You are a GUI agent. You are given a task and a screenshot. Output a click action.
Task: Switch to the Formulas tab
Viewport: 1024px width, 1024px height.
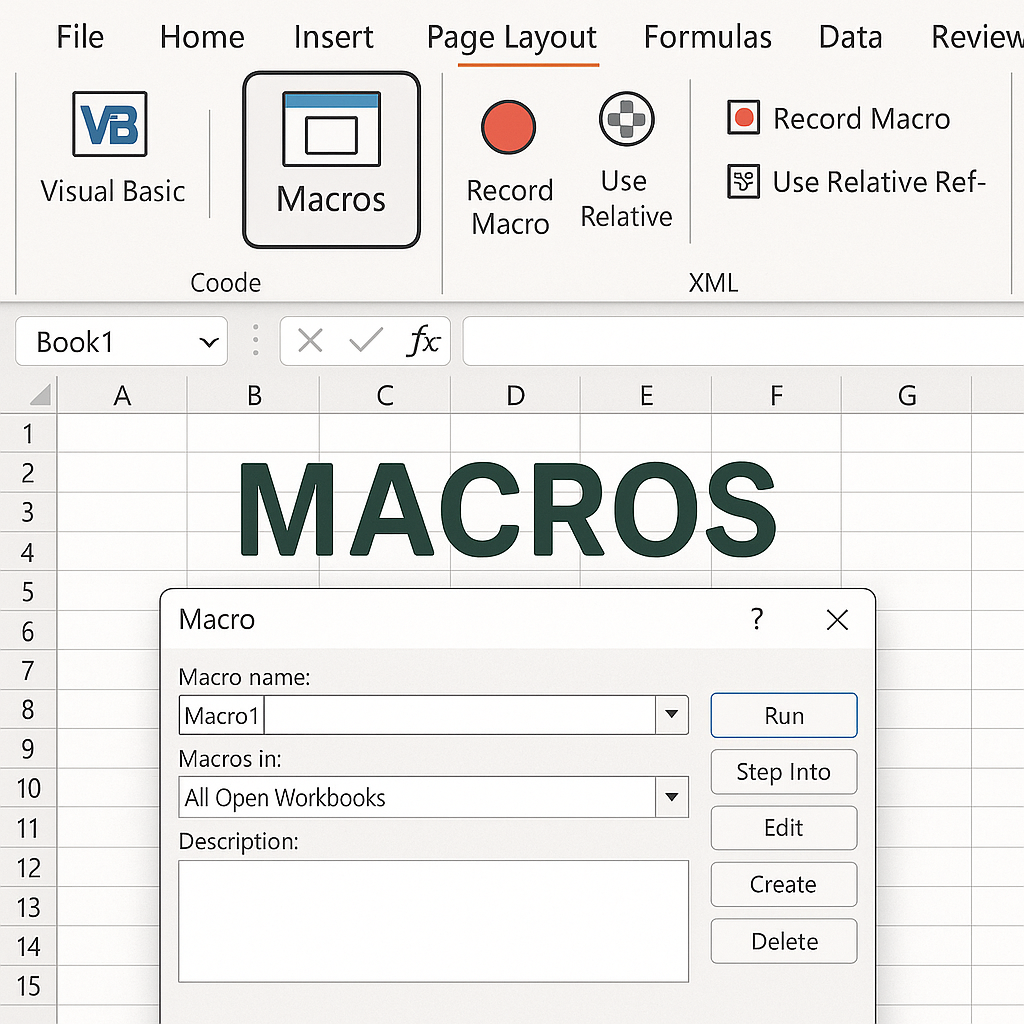pos(707,38)
